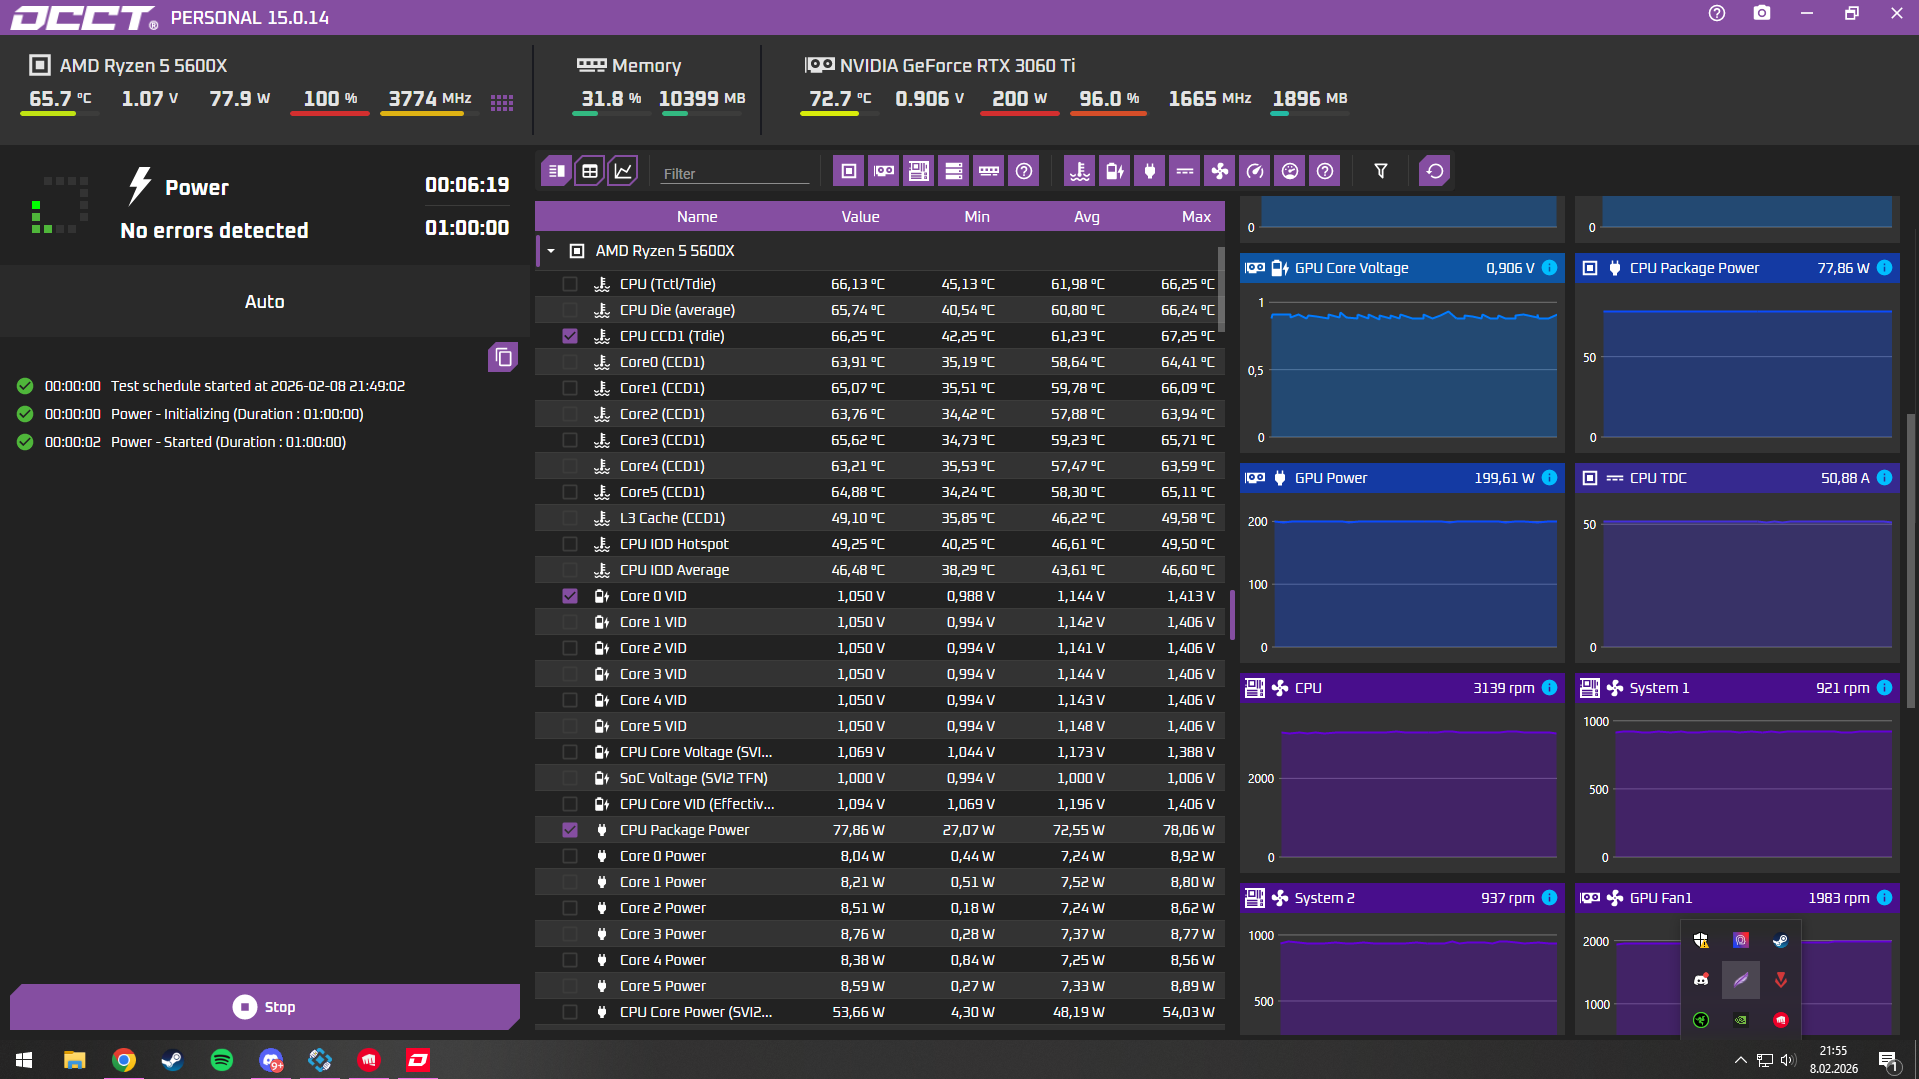The height and width of the screenshot is (1079, 1919).
Task: Open info for GPU Core Voltage graph
Action: tap(1549, 268)
